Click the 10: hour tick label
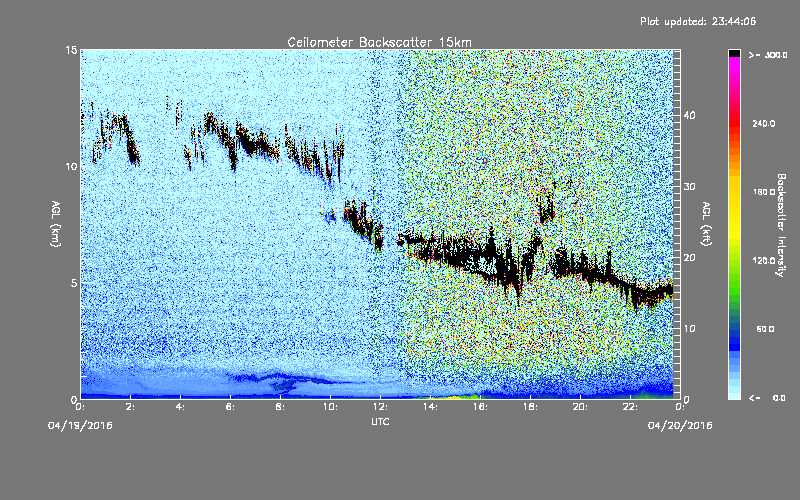Image resolution: width=800 pixels, height=500 pixels. point(330,407)
